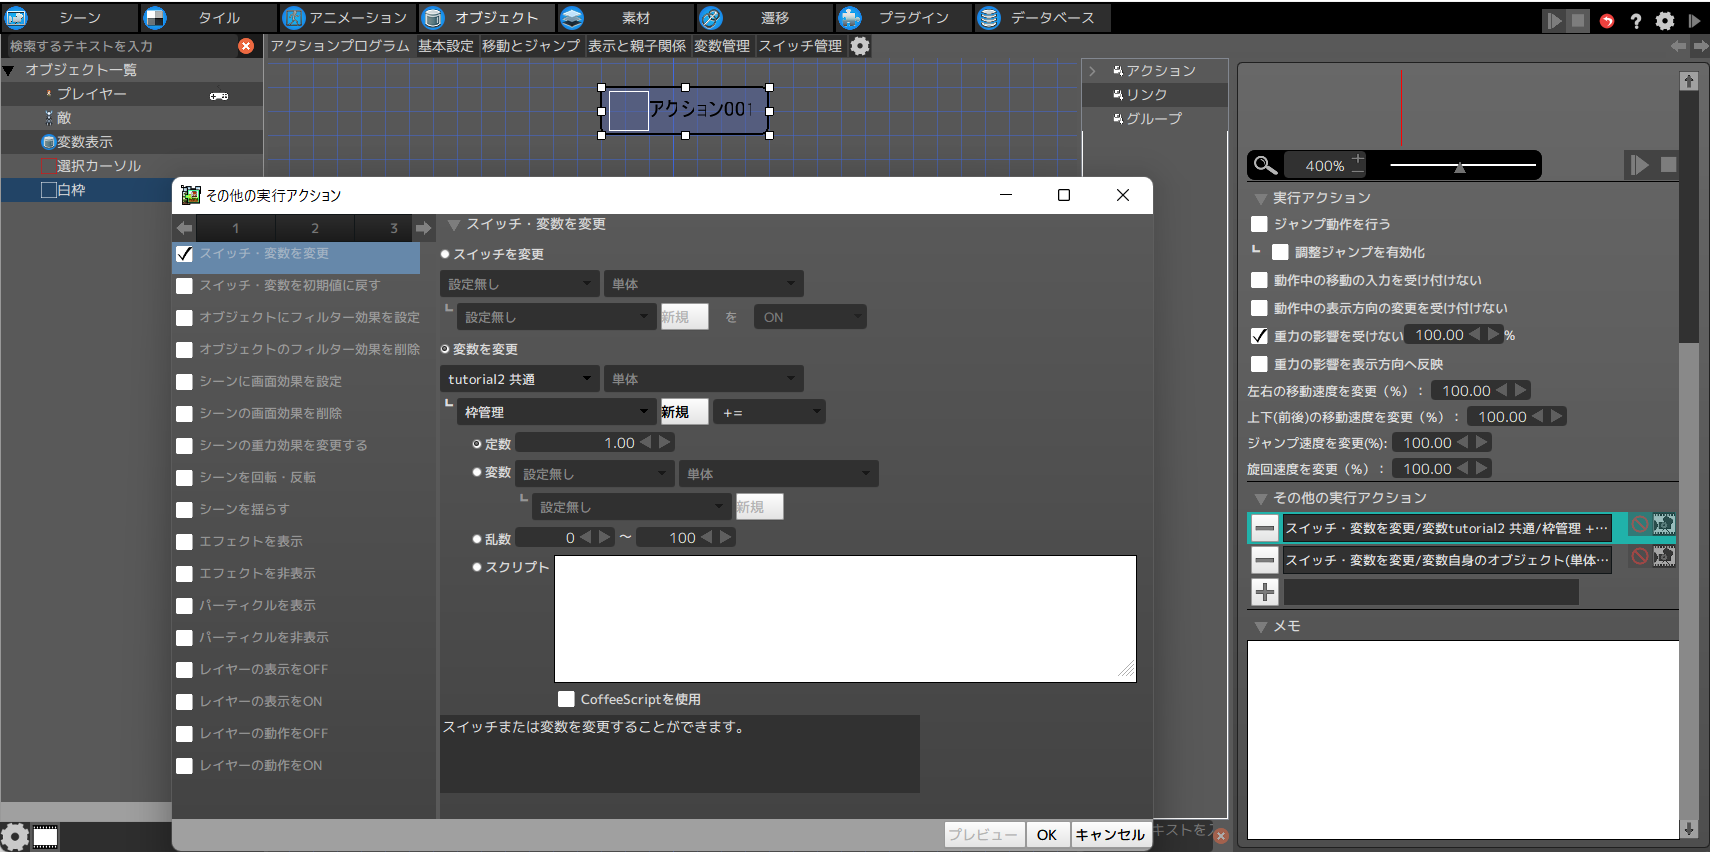Click the スクリプト text area
The height and width of the screenshot is (852, 1710).
tap(845, 619)
